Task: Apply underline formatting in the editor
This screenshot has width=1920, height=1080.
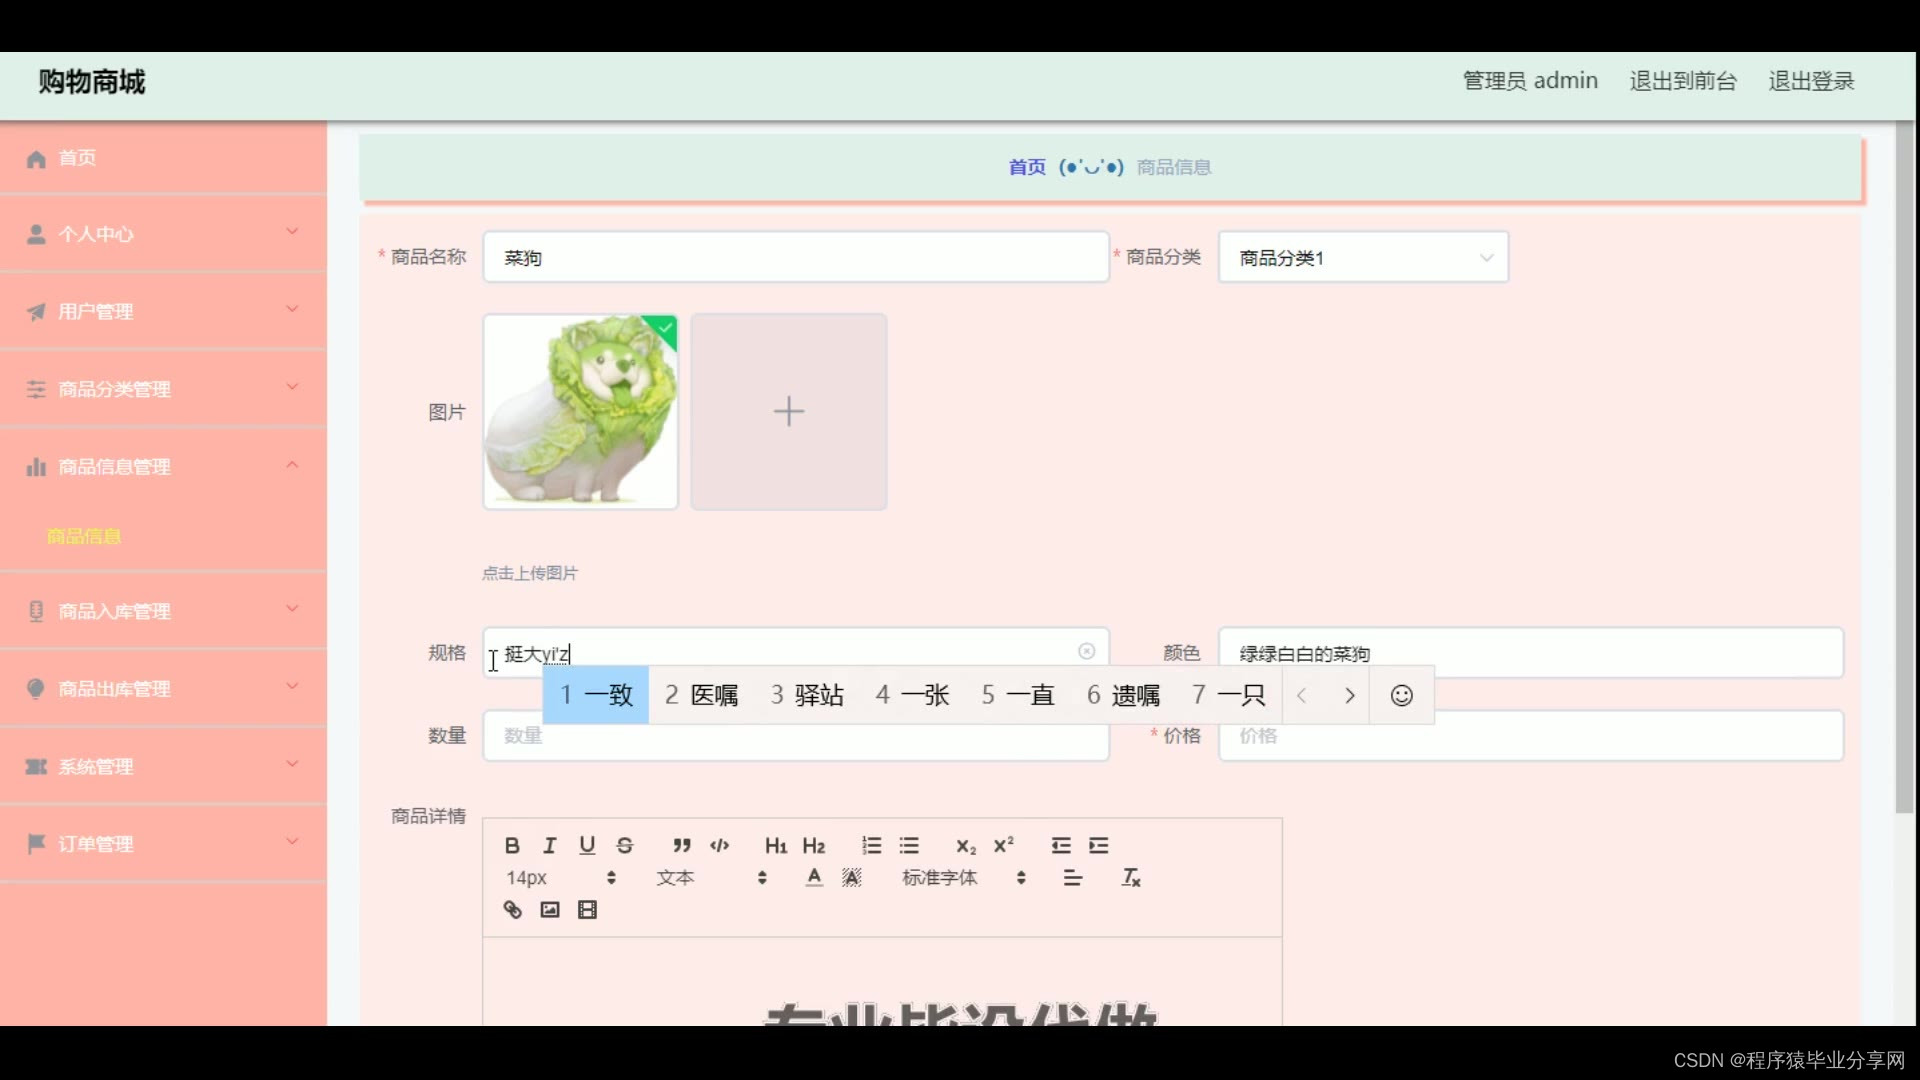Action: click(587, 845)
